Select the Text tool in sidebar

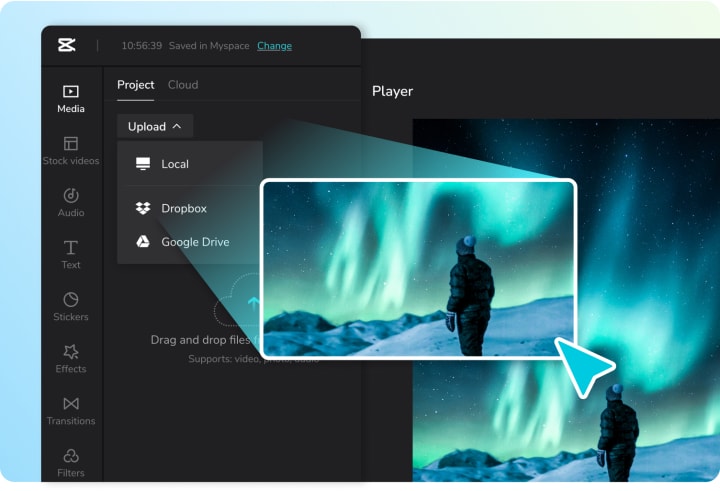pos(71,254)
